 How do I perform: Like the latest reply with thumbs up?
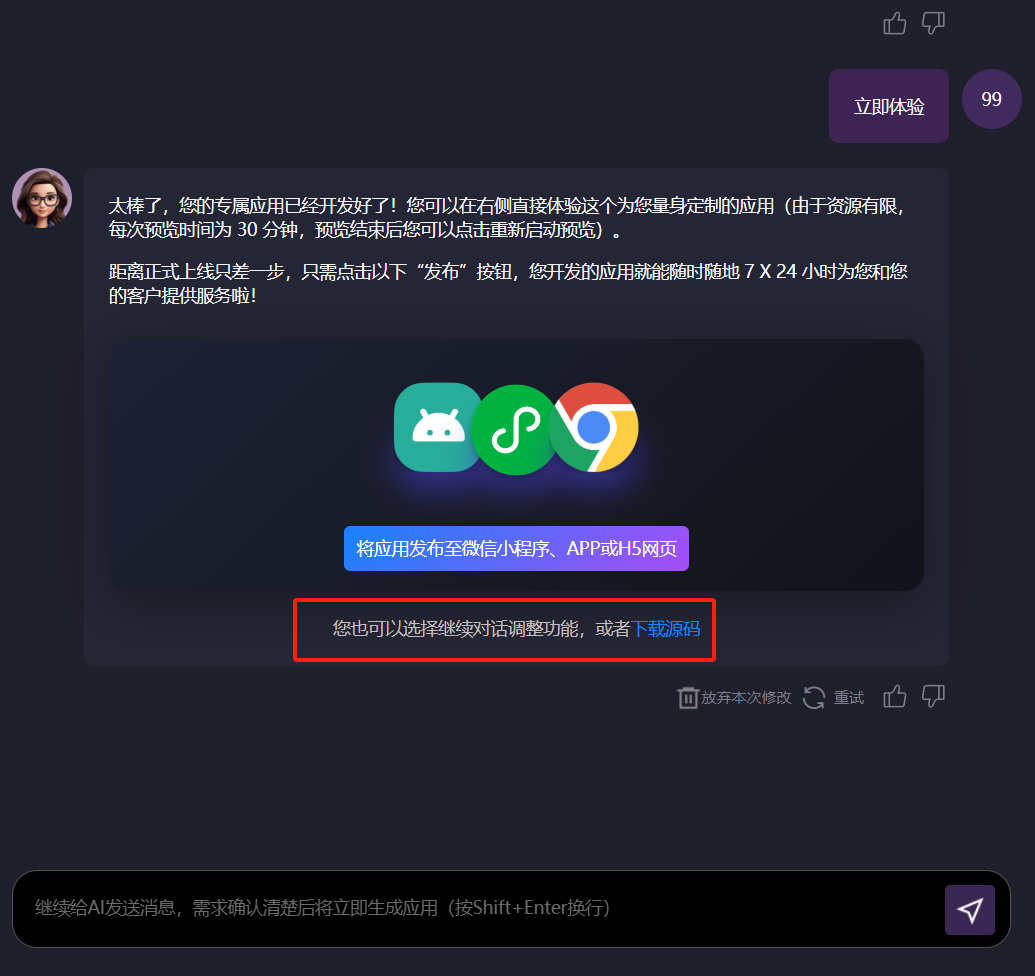(894, 696)
